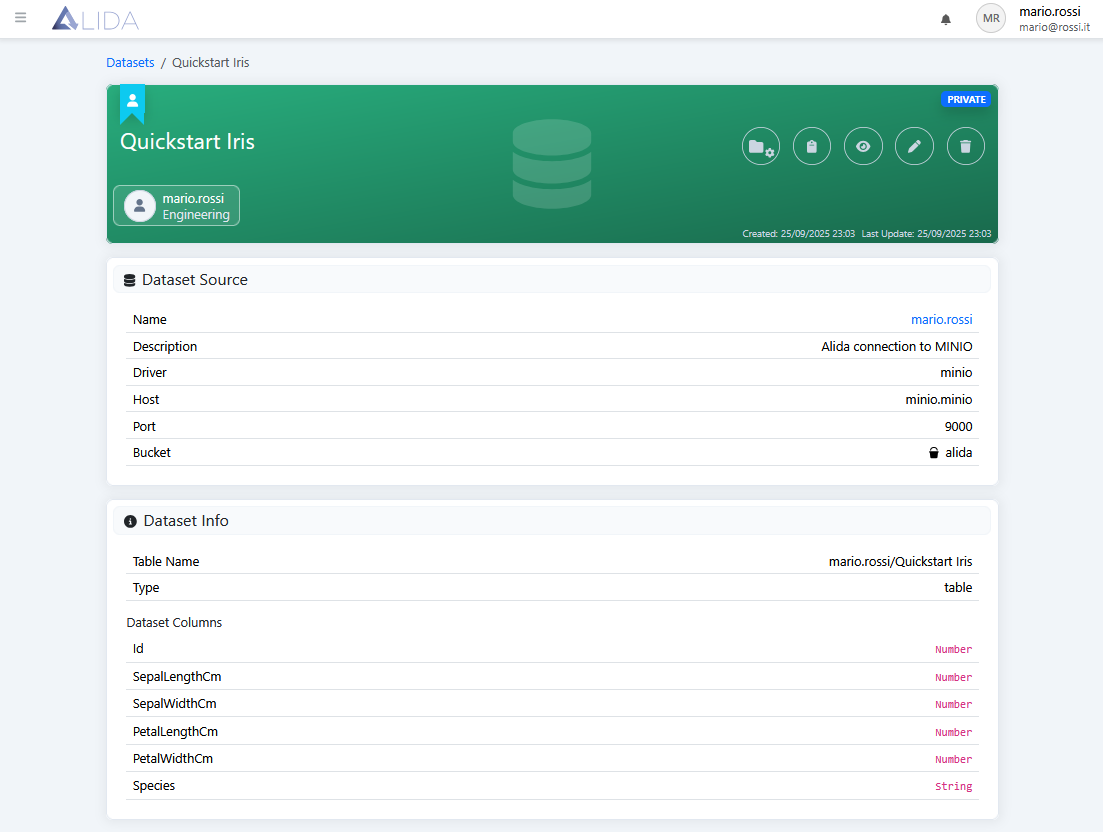The height and width of the screenshot is (832, 1103).
Task: Click the PetalLengthCm column name
Action: [x=175, y=732]
